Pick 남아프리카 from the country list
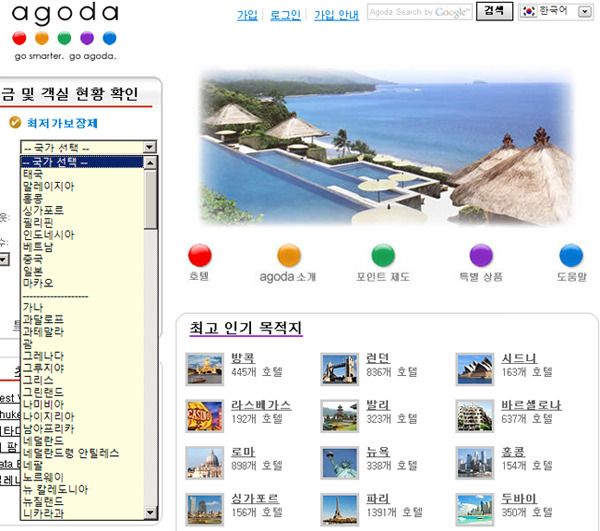Screen dimensions: 600x531 coord(82,428)
